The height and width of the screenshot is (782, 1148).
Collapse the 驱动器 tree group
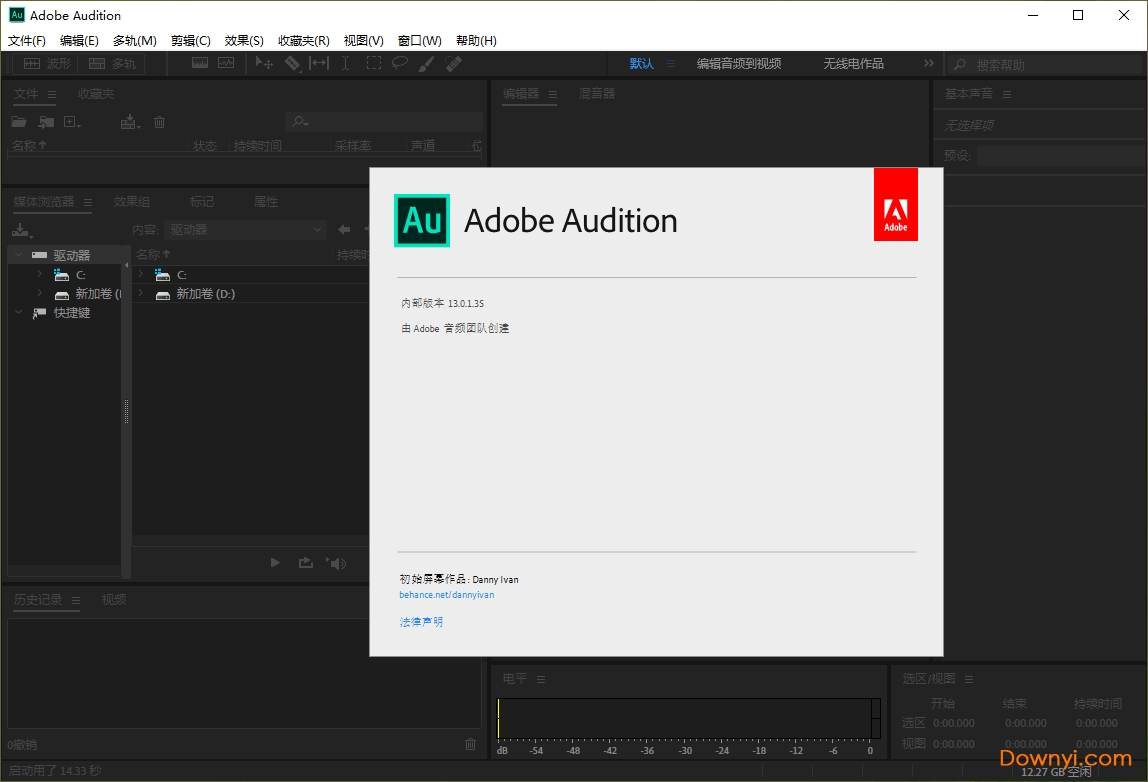(19, 255)
